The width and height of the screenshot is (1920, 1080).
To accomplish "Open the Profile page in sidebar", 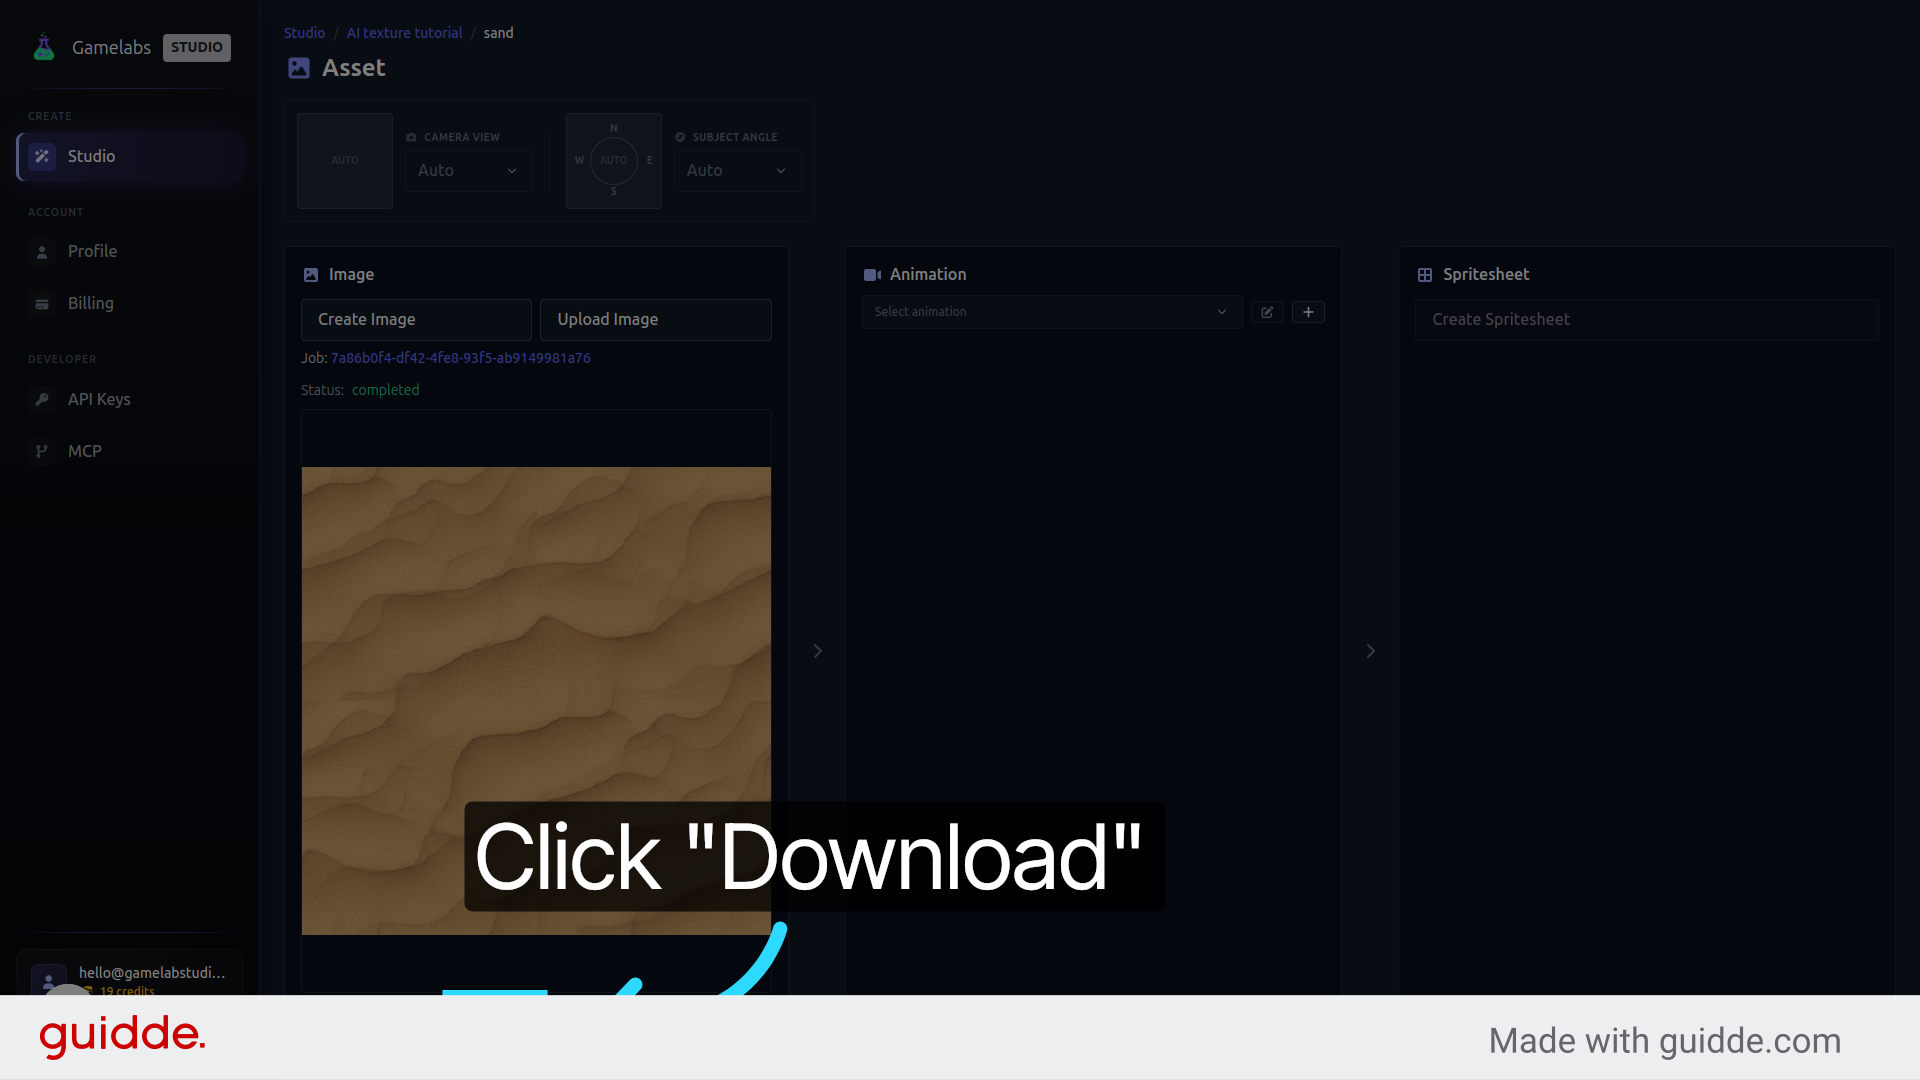I will pyautogui.click(x=130, y=251).
